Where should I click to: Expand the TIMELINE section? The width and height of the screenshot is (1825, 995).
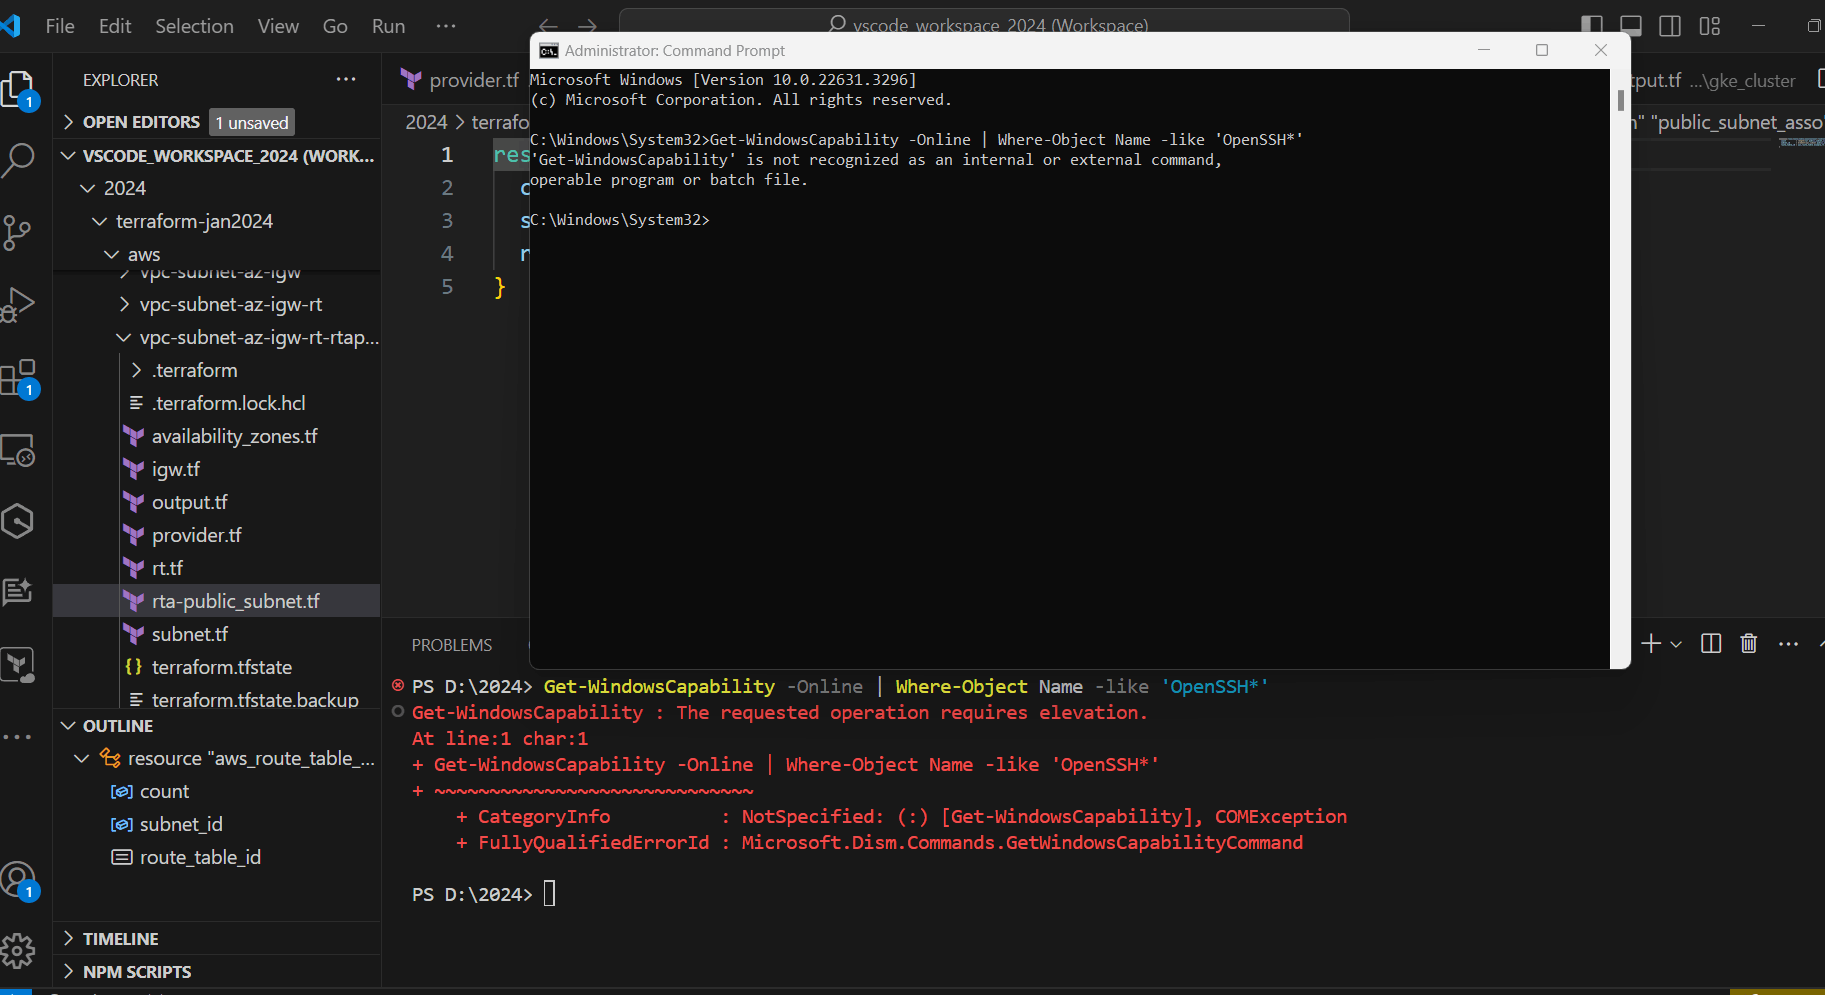[x=120, y=939]
